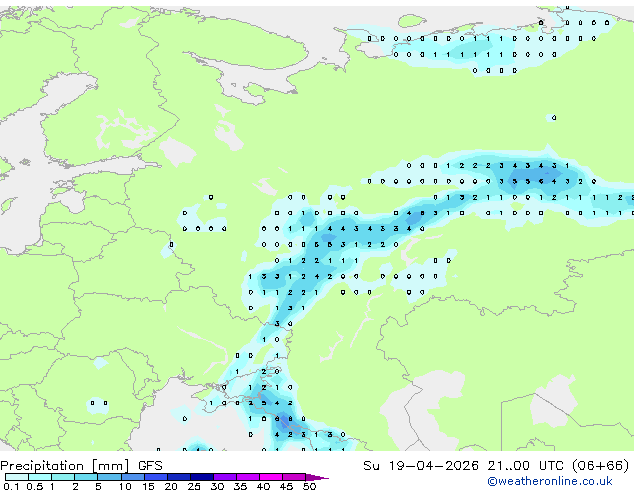Click the legend value '35'

coord(240,486)
